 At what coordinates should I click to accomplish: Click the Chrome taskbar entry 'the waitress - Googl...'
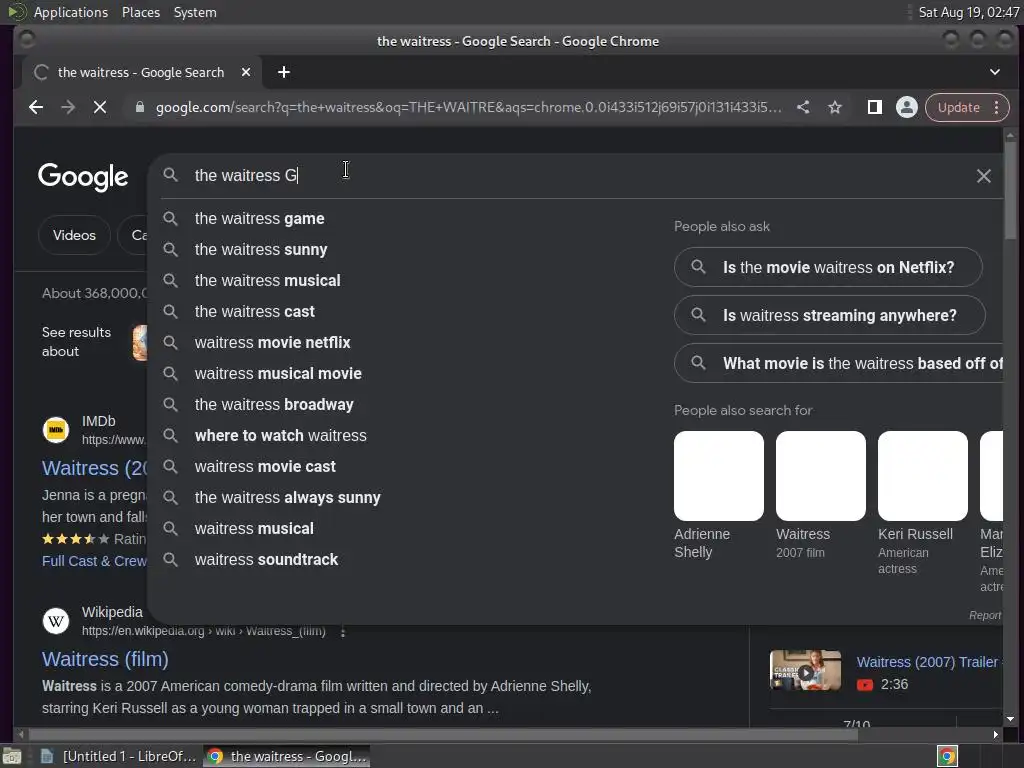pos(287,756)
